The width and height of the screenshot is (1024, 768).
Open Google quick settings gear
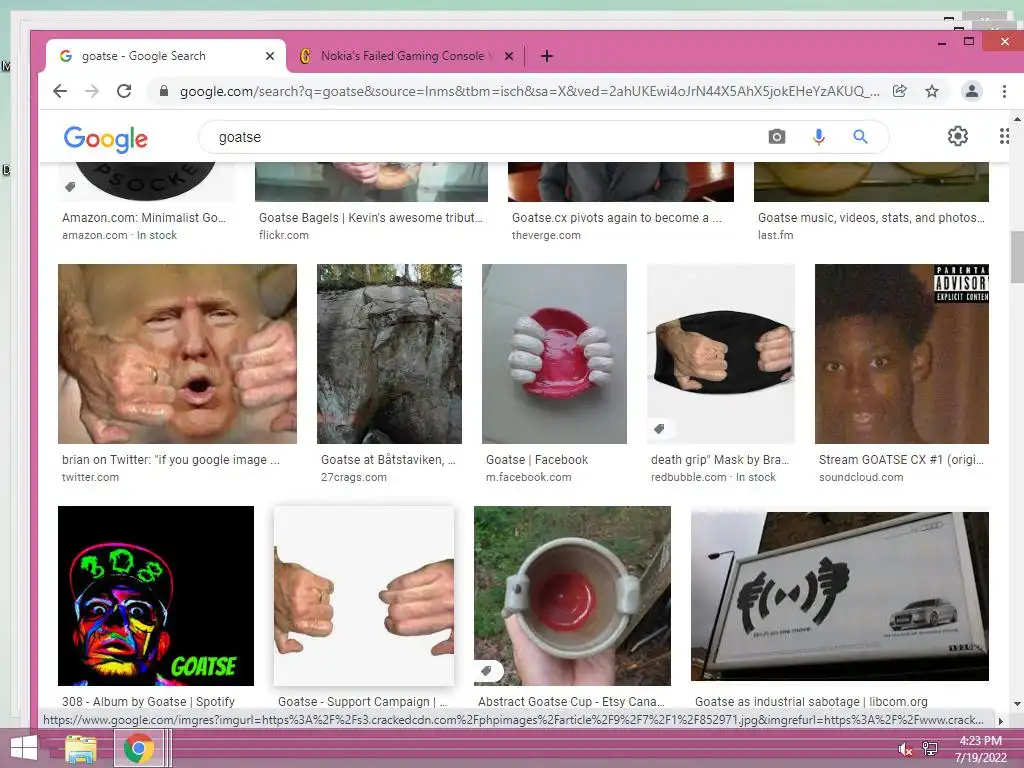[x=957, y=136]
